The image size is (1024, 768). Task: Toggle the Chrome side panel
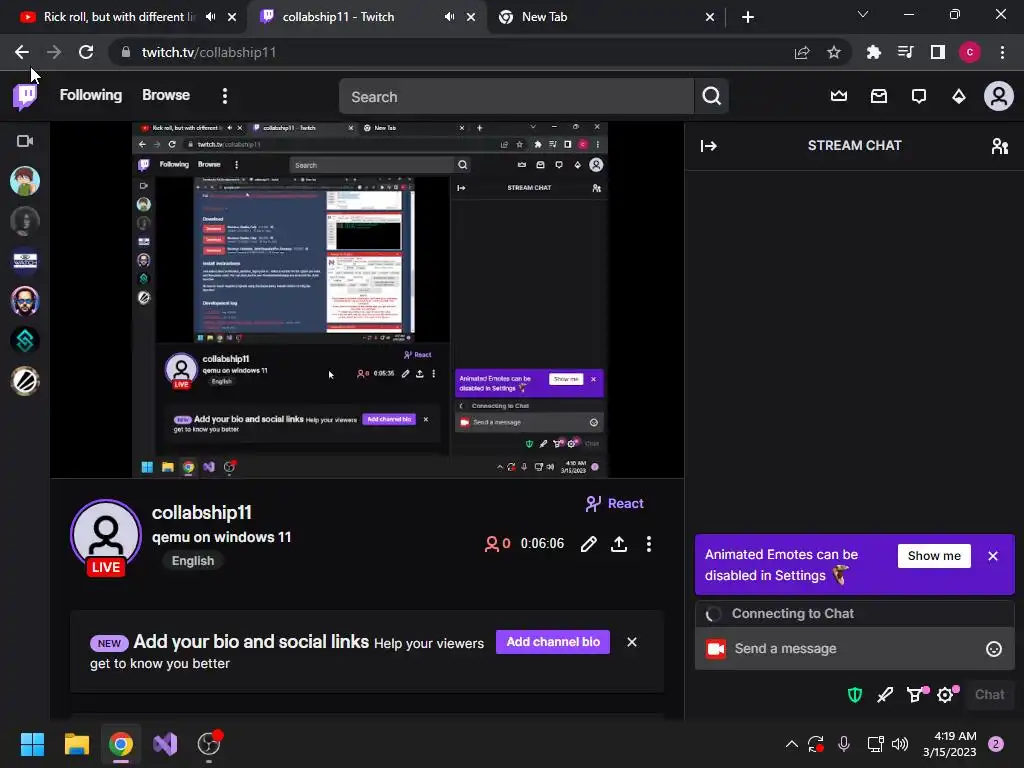point(938,52)
